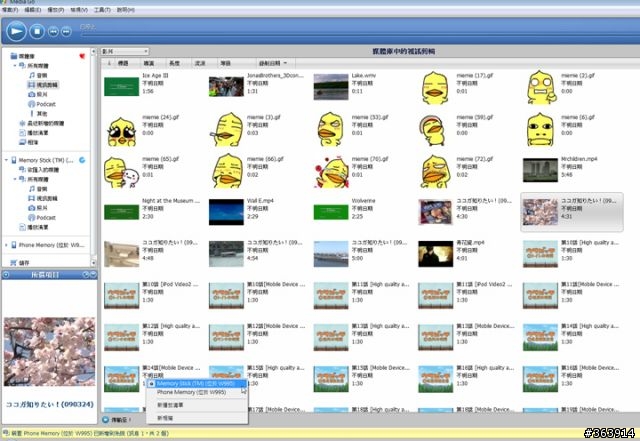Click the playback progress bar
This screenshot has width=640, height=441.
click(359, 36)
